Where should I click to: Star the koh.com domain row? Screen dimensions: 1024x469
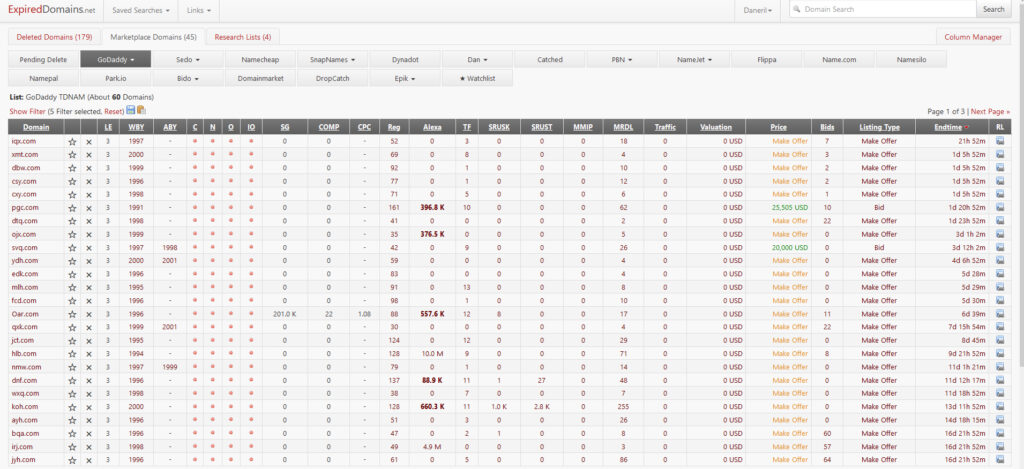point(72,407)
